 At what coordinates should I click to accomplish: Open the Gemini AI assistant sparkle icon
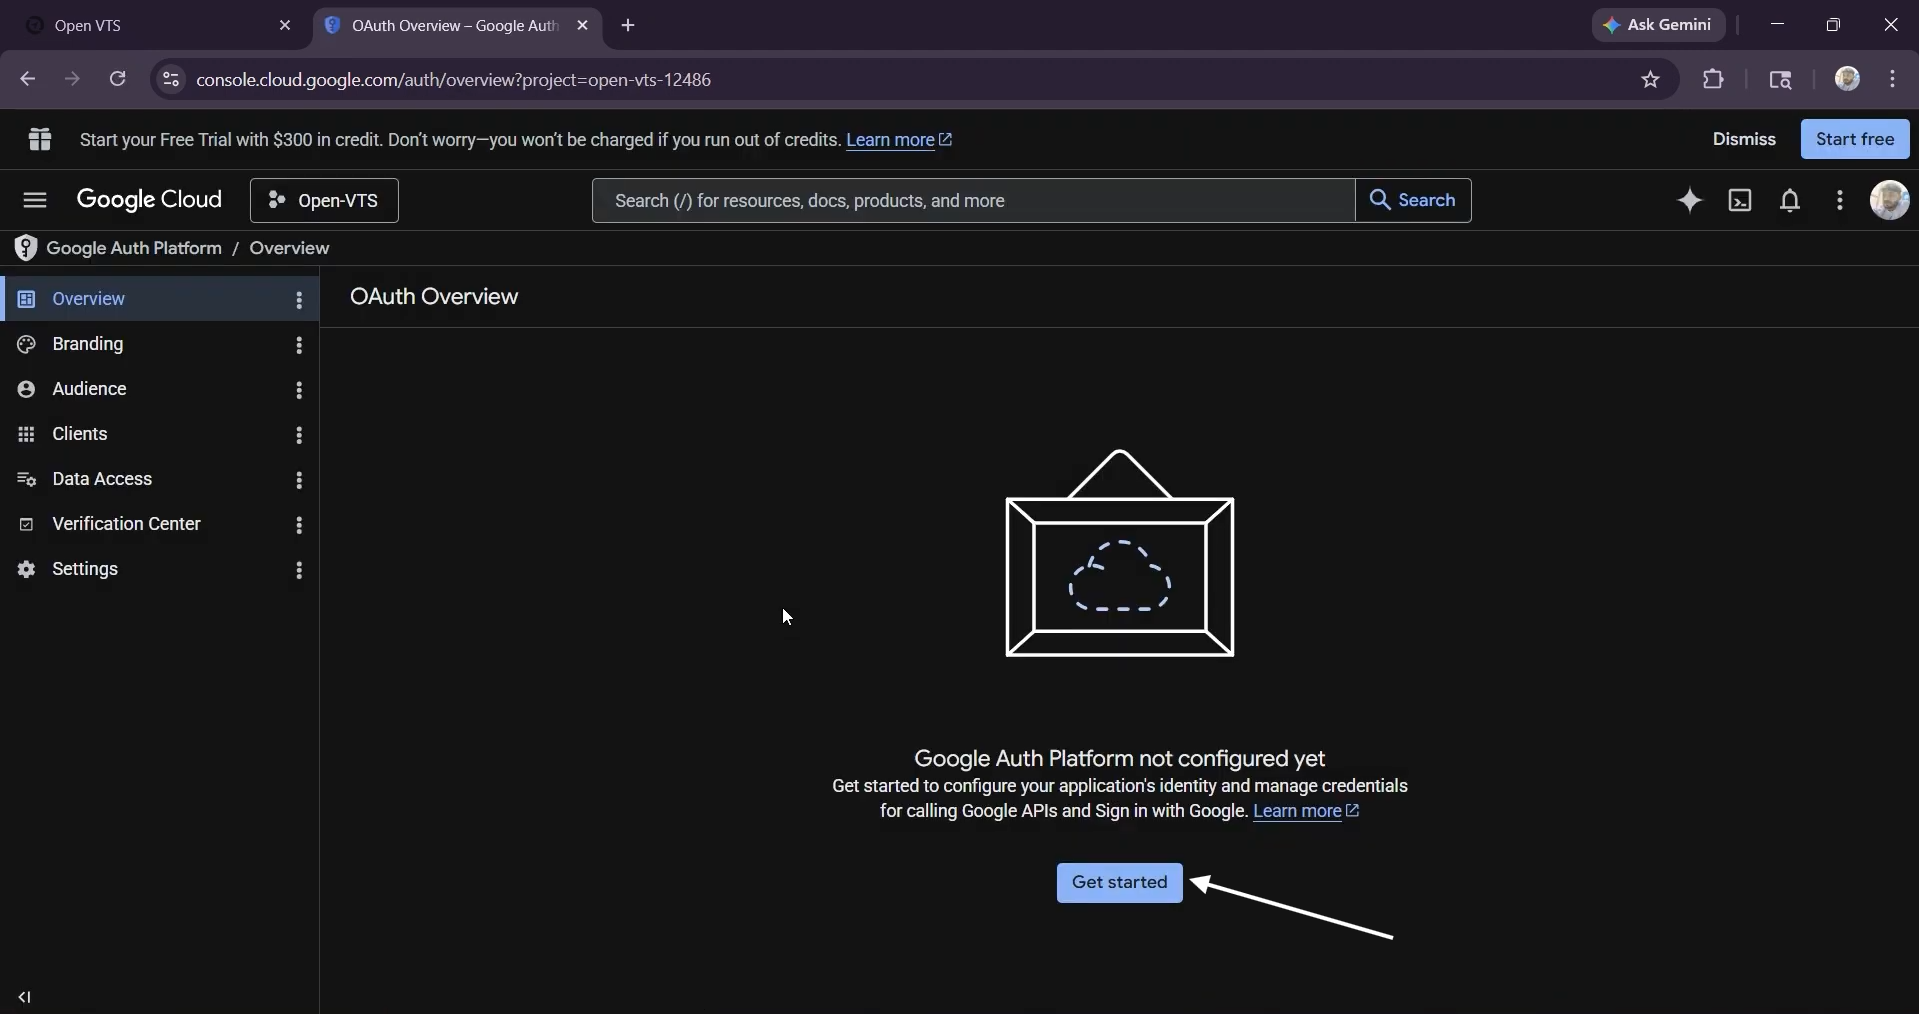point(1690,201)
